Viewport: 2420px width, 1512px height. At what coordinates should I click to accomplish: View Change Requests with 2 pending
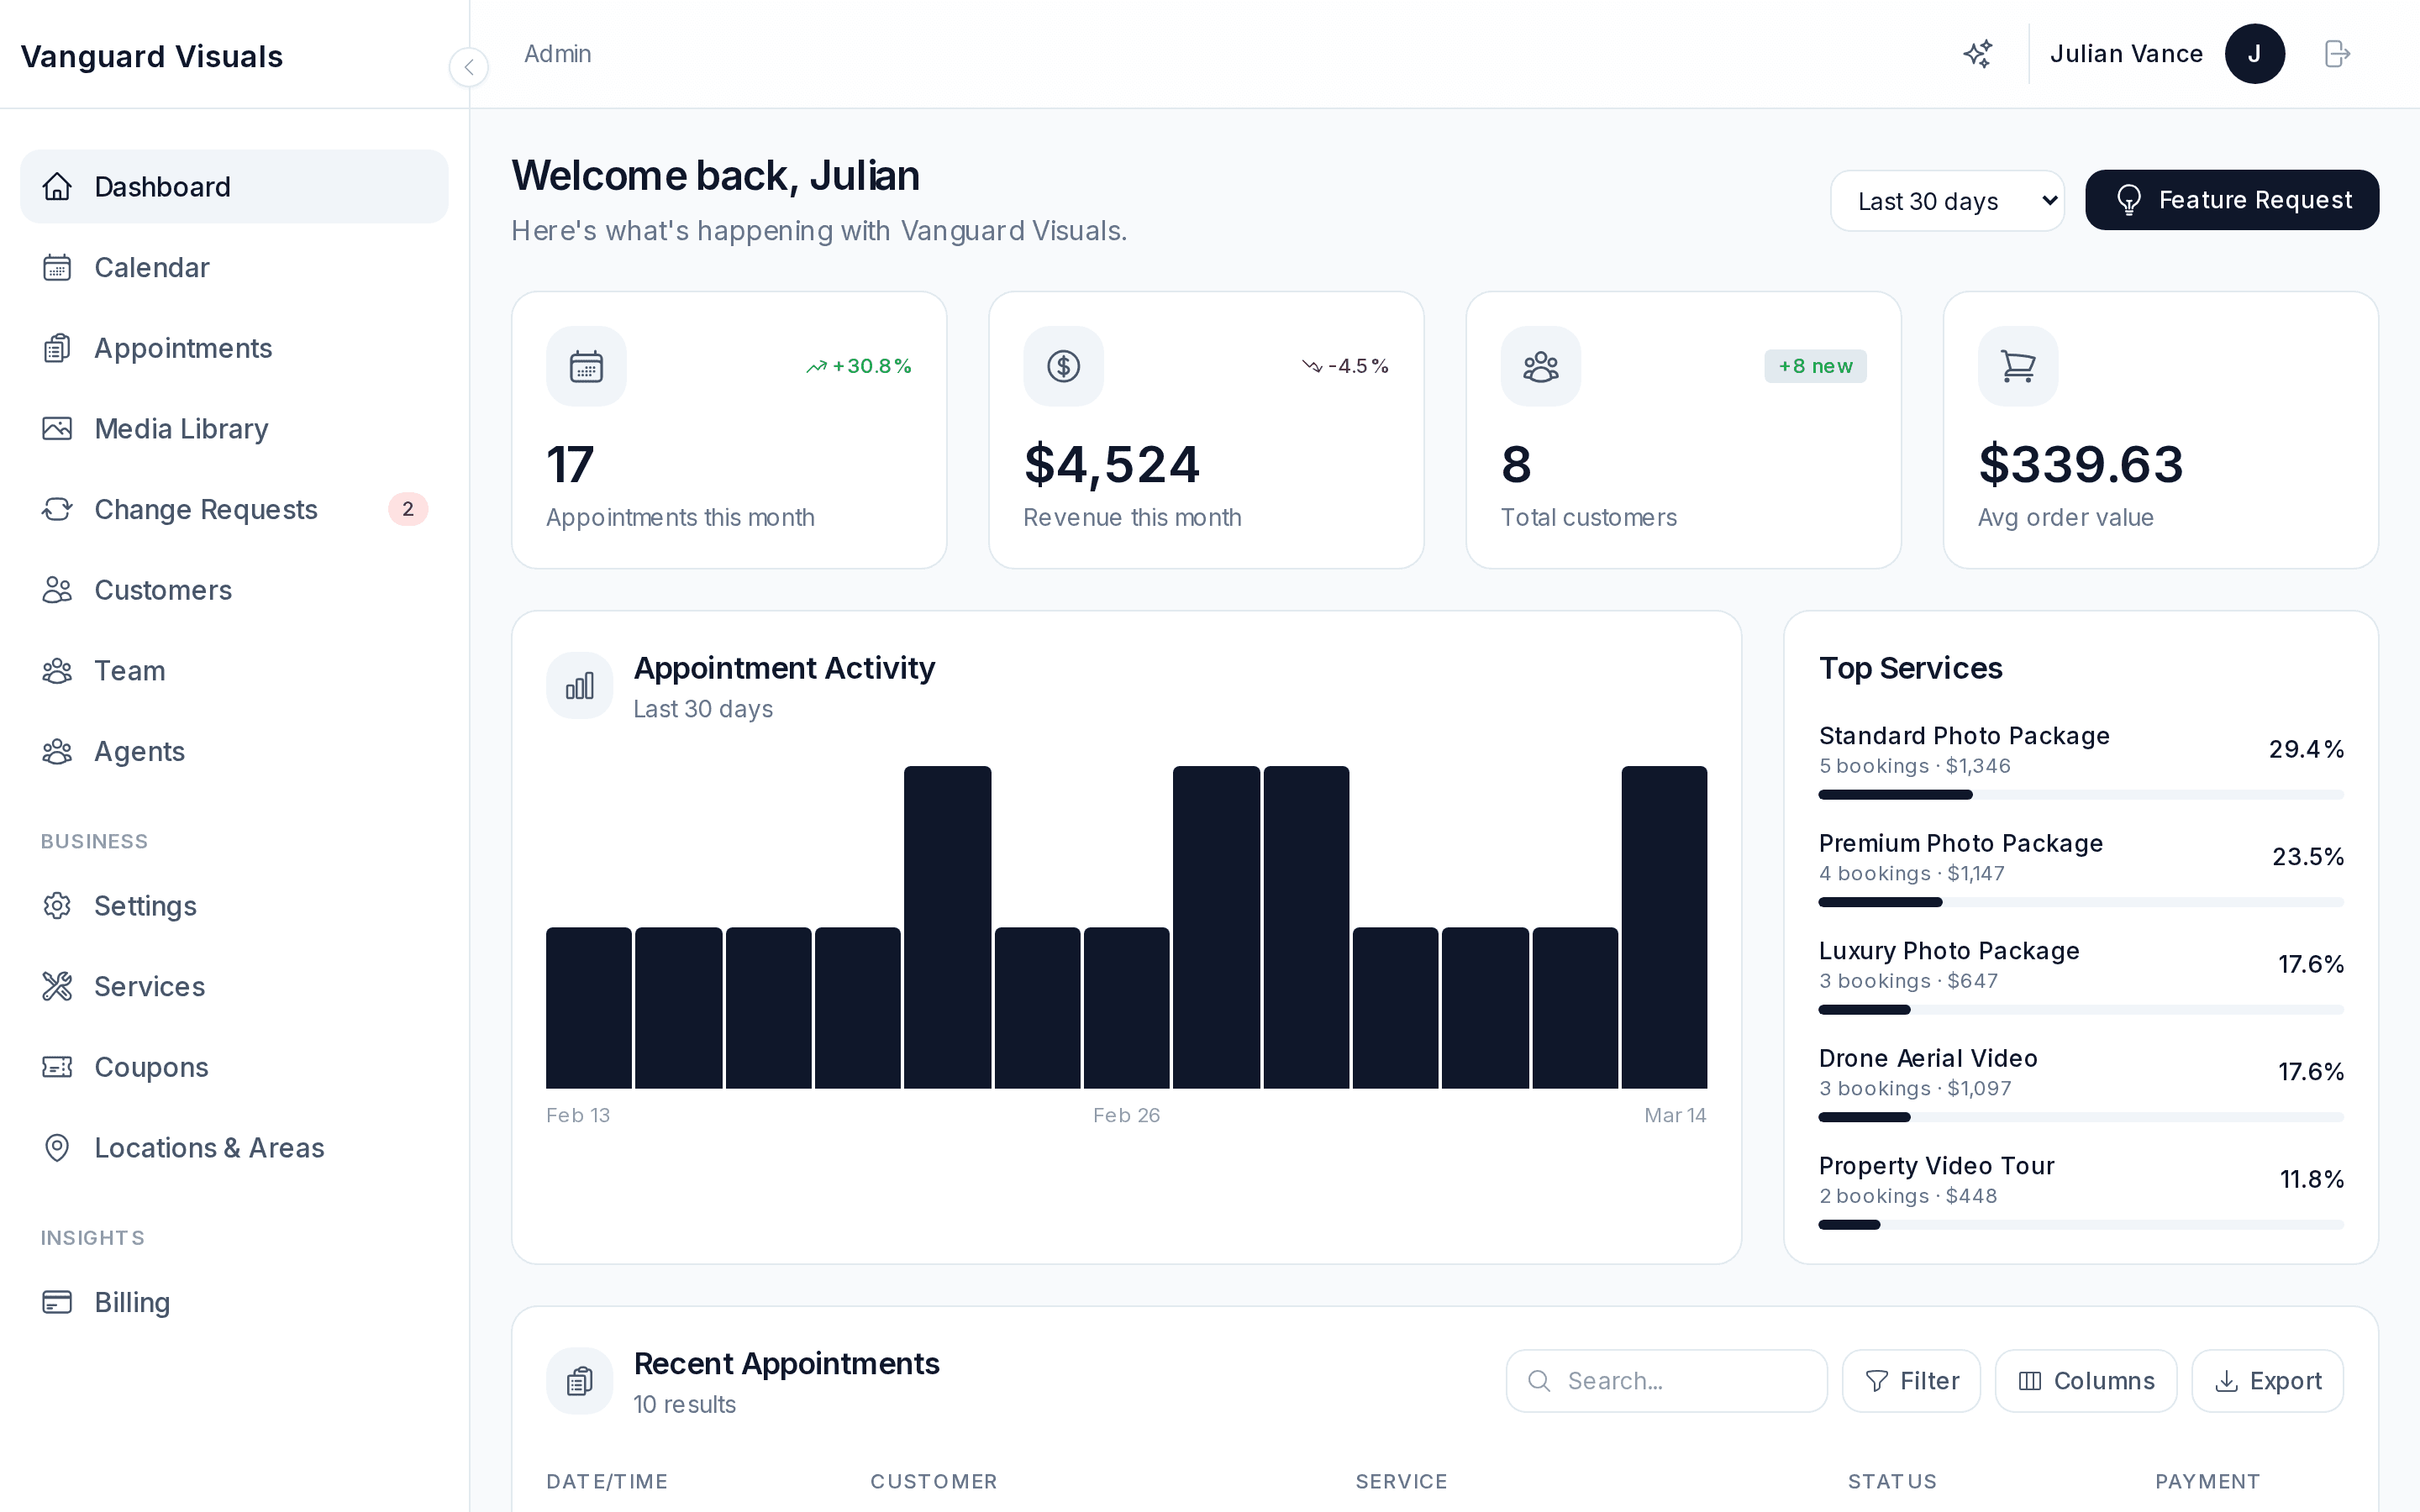click(x=205, y=509)
